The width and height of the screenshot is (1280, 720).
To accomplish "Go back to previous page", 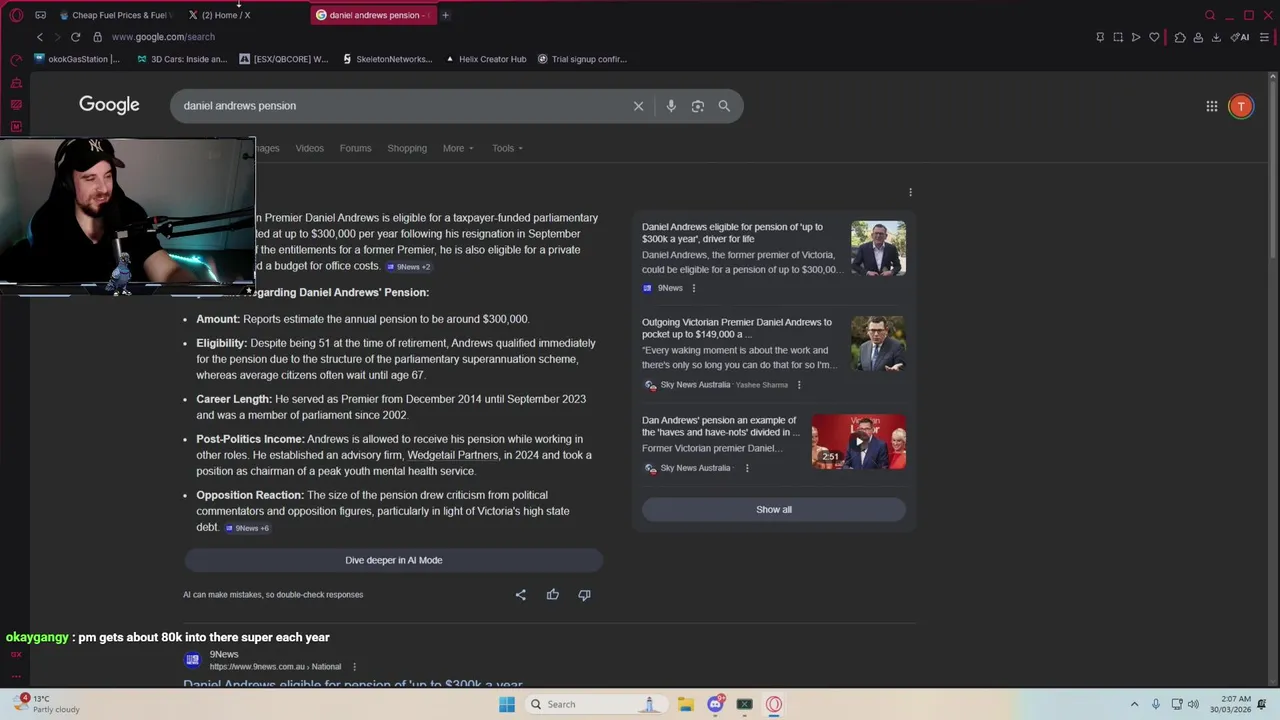I will (x=40, y=37).
